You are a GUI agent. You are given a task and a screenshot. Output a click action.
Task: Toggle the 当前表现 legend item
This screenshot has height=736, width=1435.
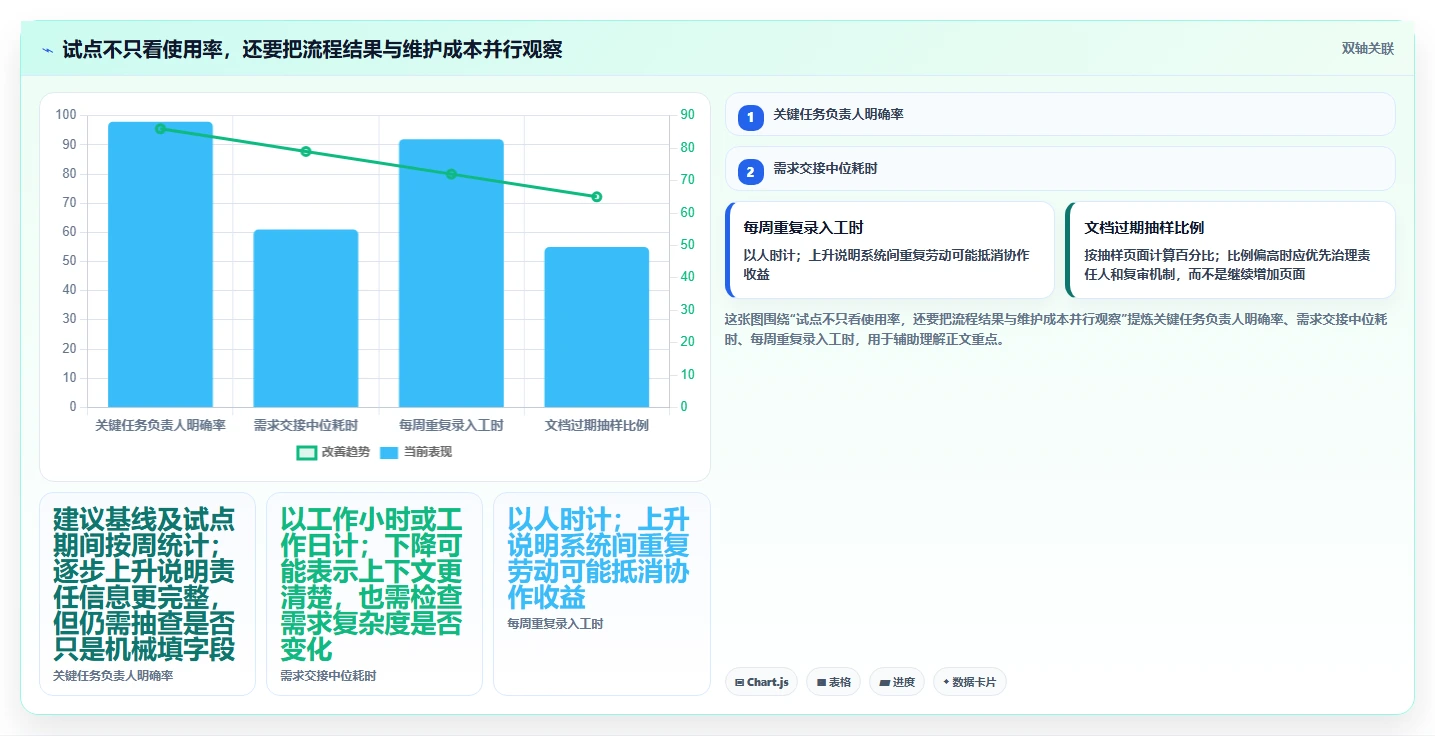(416, 452)
